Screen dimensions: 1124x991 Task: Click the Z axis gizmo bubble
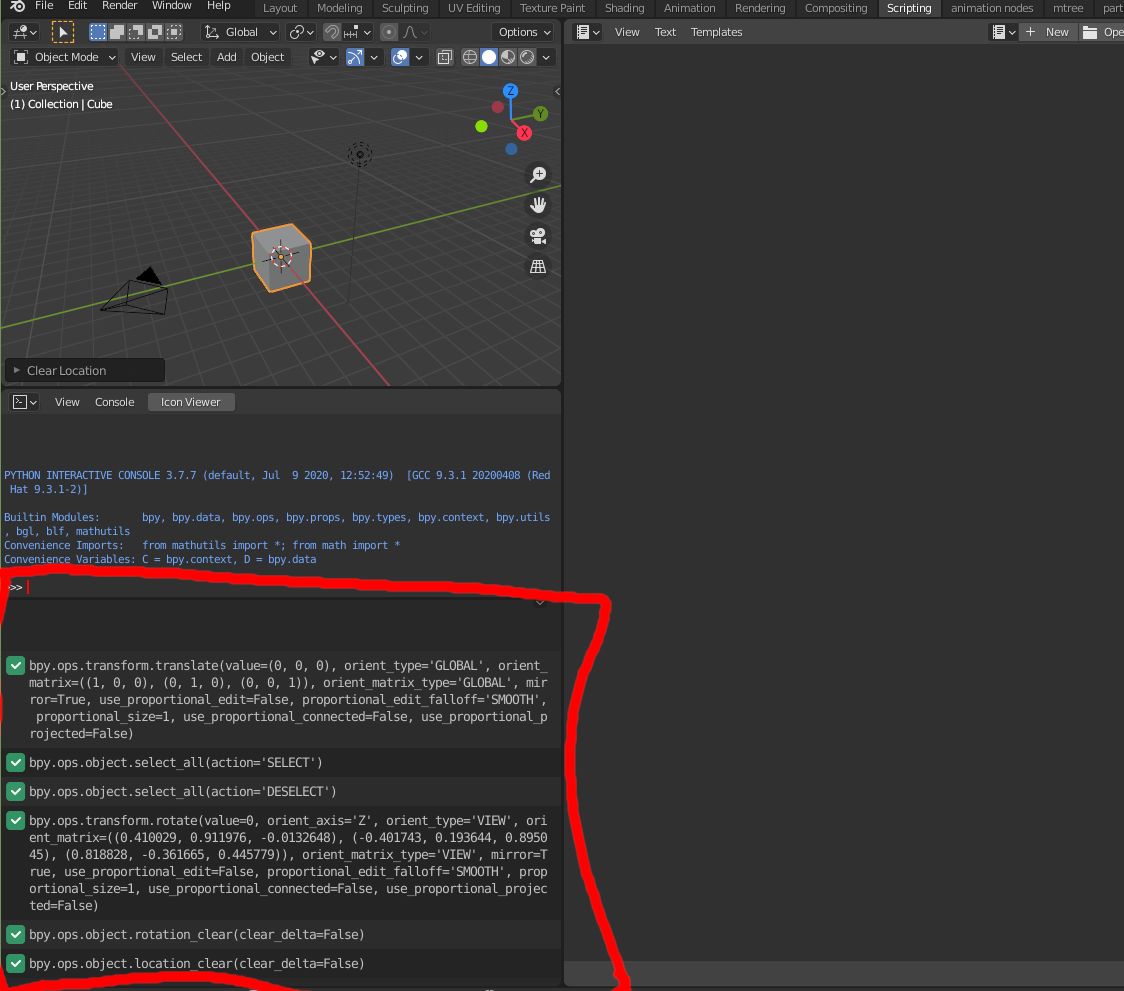tap(510, 91)
